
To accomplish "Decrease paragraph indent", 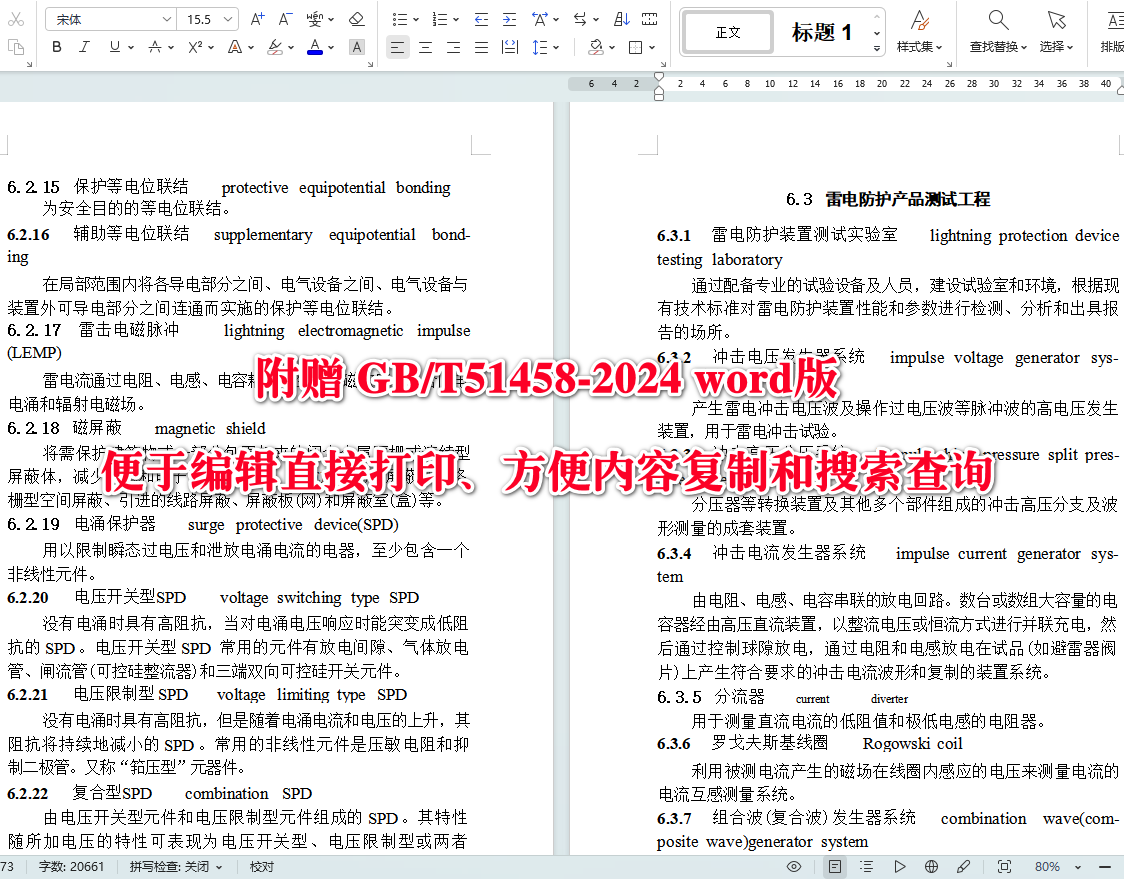I will [x=481, y=19].
